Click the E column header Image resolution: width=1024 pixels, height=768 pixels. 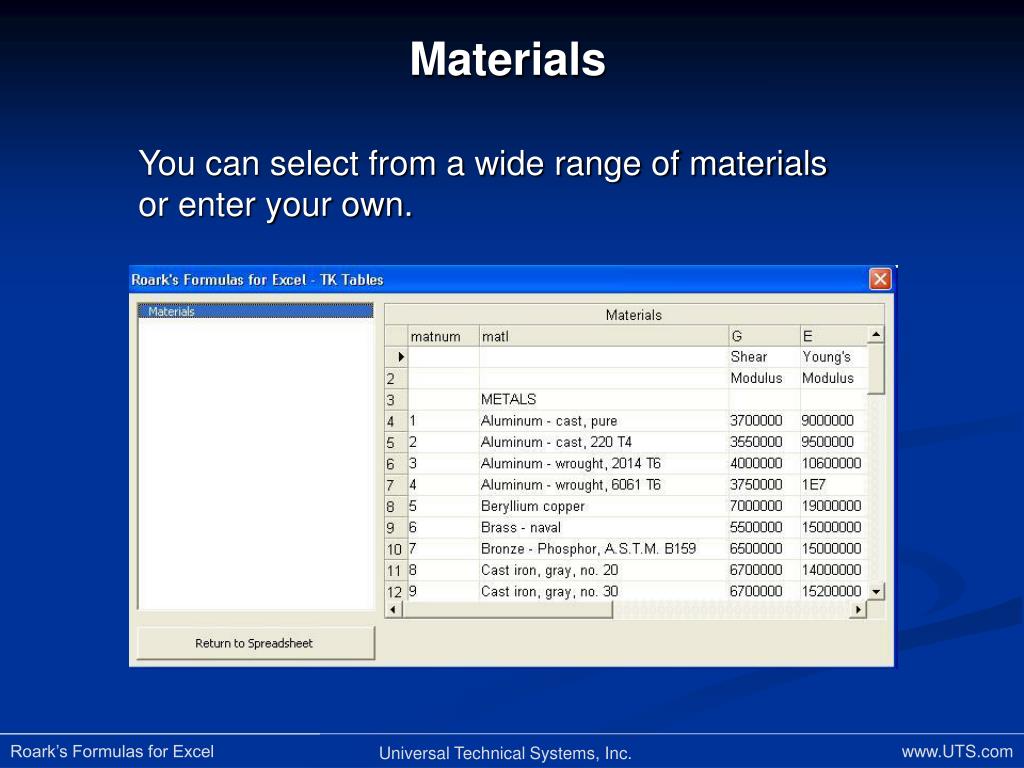point(833,336)
